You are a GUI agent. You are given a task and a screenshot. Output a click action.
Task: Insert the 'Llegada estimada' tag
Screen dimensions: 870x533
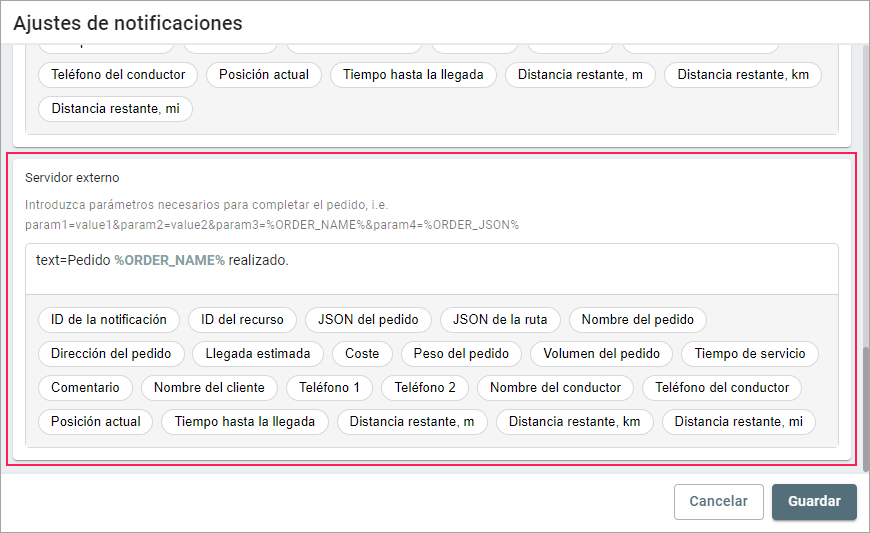click(258, 353)
